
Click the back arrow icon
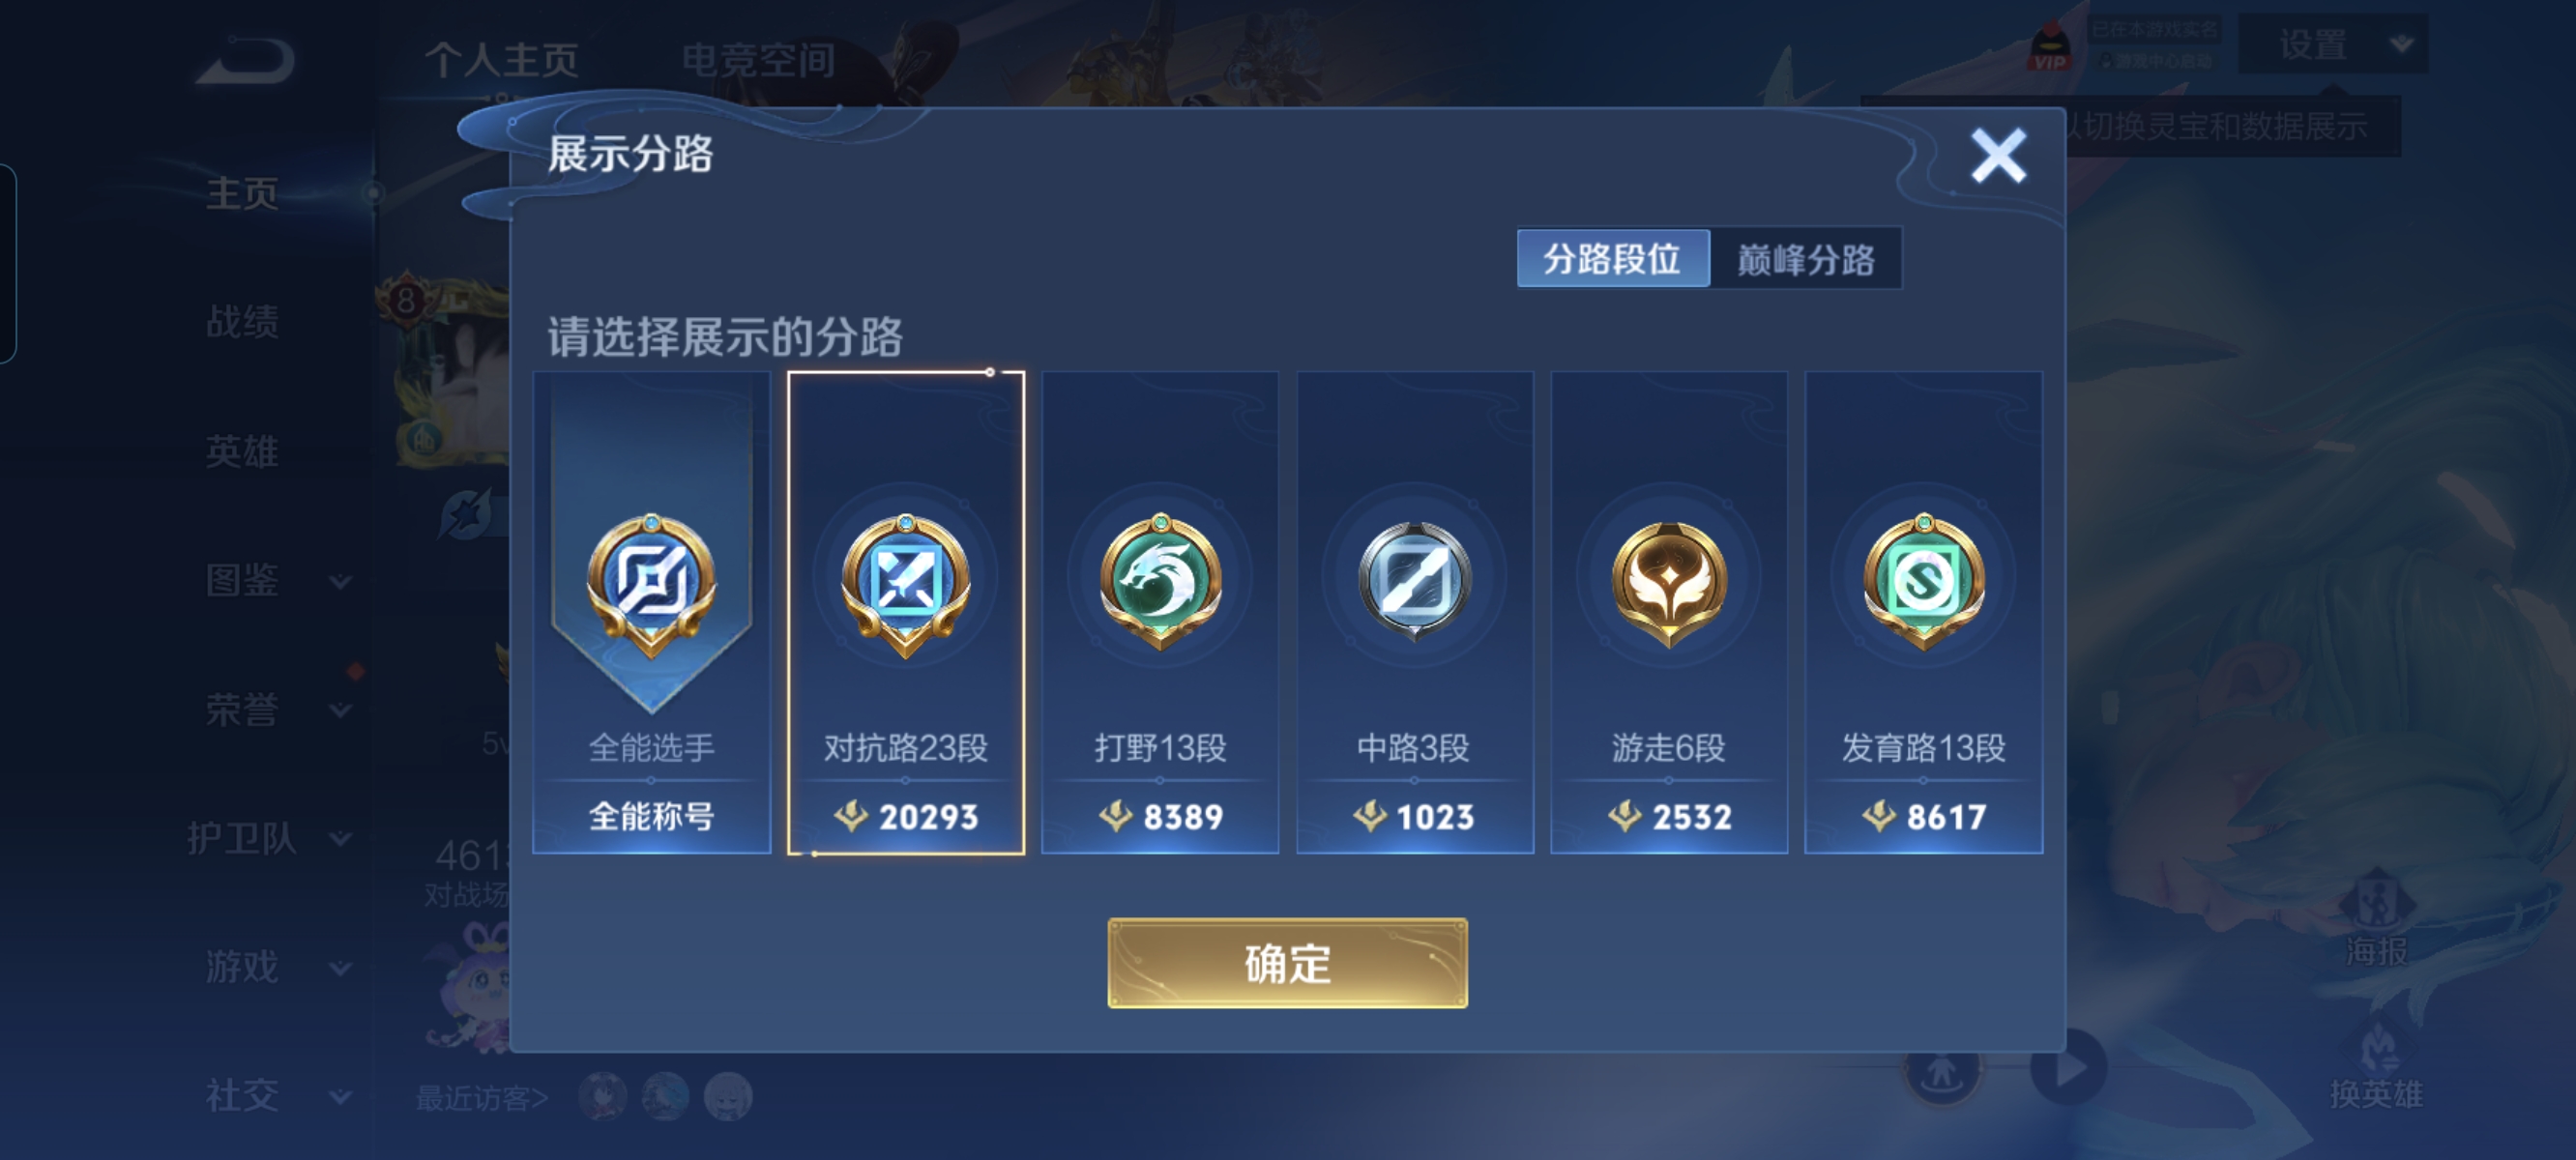(246, 59)
